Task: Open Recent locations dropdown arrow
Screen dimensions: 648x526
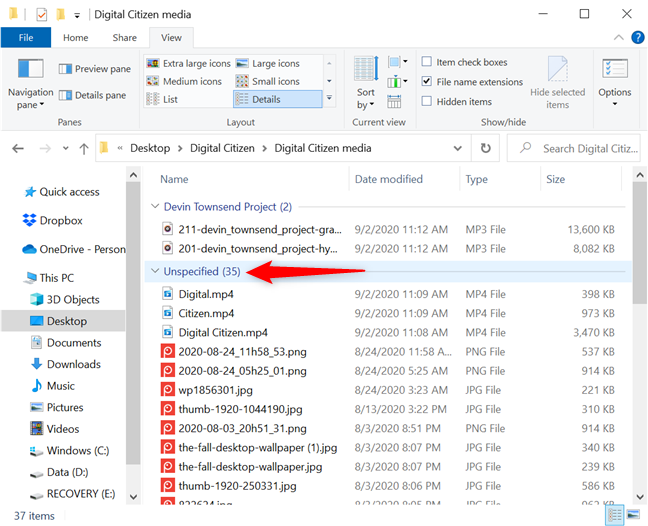Action: pyautogui.click(x=65, y=148)
